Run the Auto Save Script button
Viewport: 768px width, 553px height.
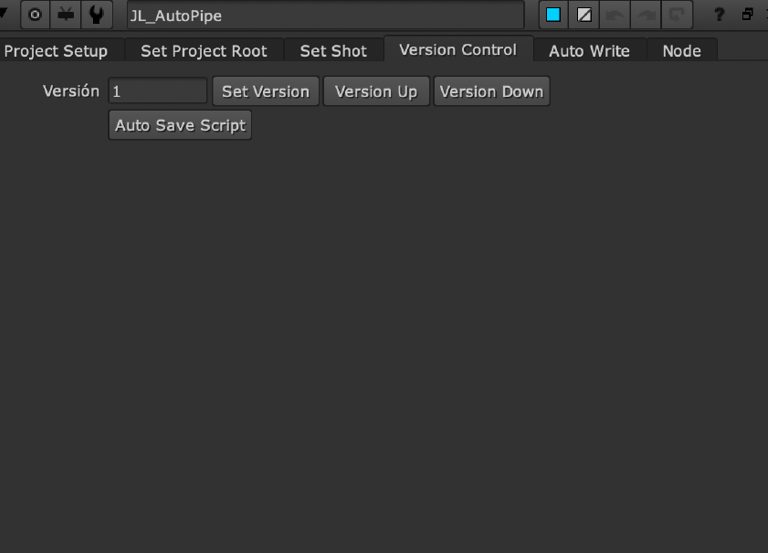pos(180,125)
